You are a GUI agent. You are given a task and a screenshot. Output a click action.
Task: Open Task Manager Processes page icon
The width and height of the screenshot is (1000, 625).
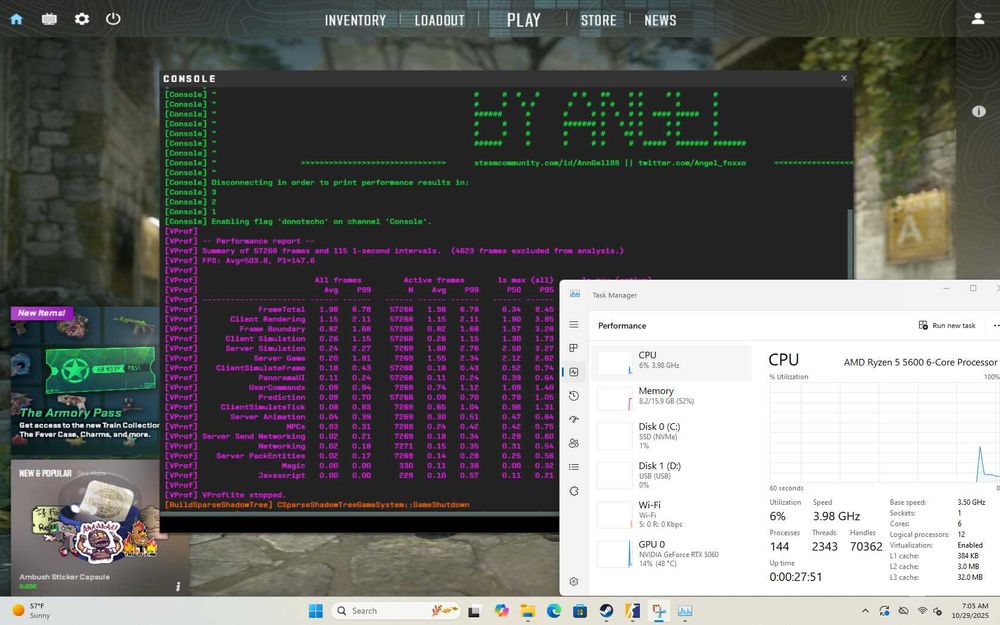573,348
